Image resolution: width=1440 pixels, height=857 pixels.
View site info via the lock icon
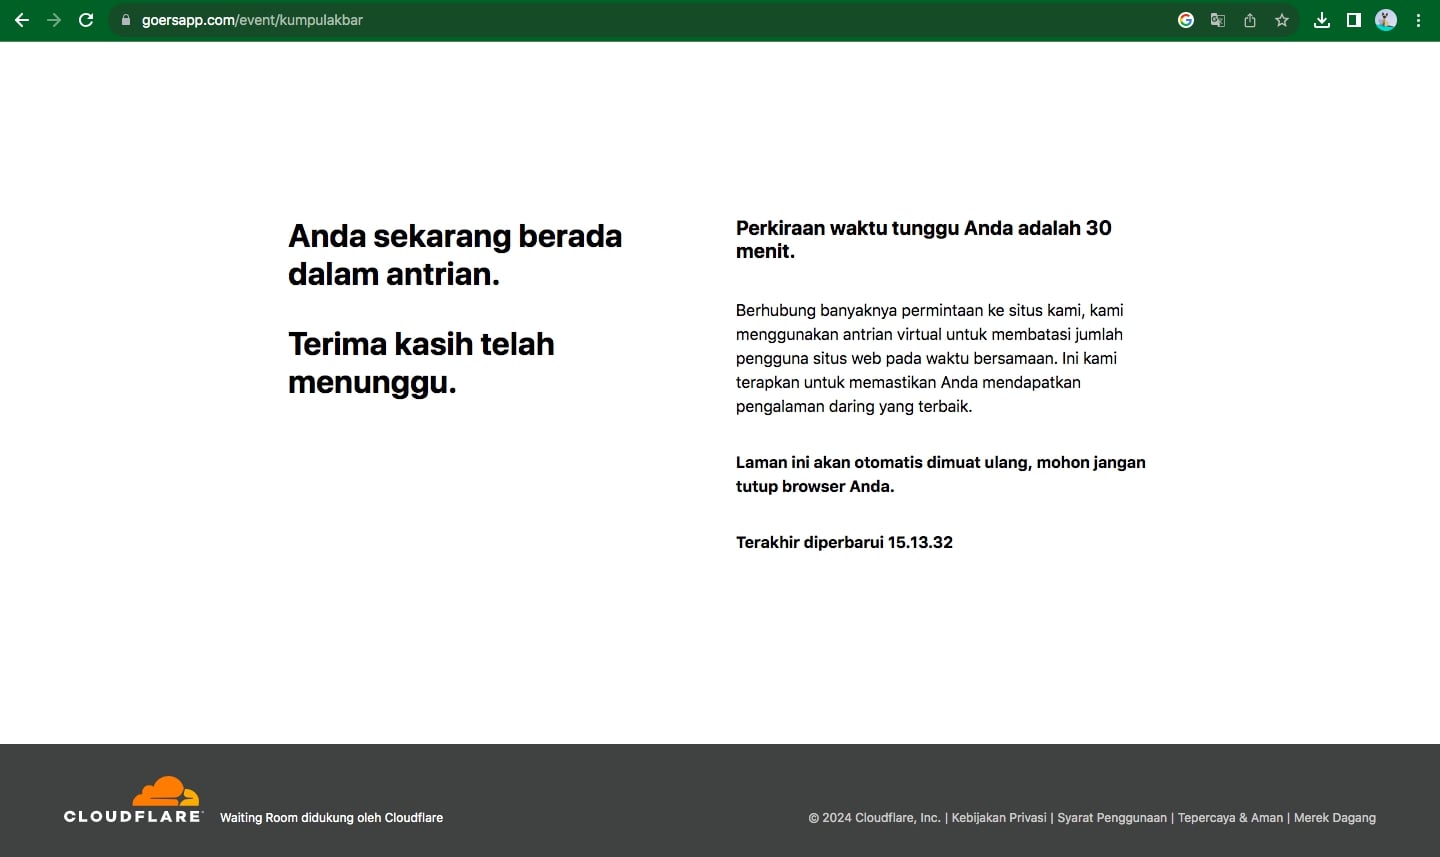126,20
